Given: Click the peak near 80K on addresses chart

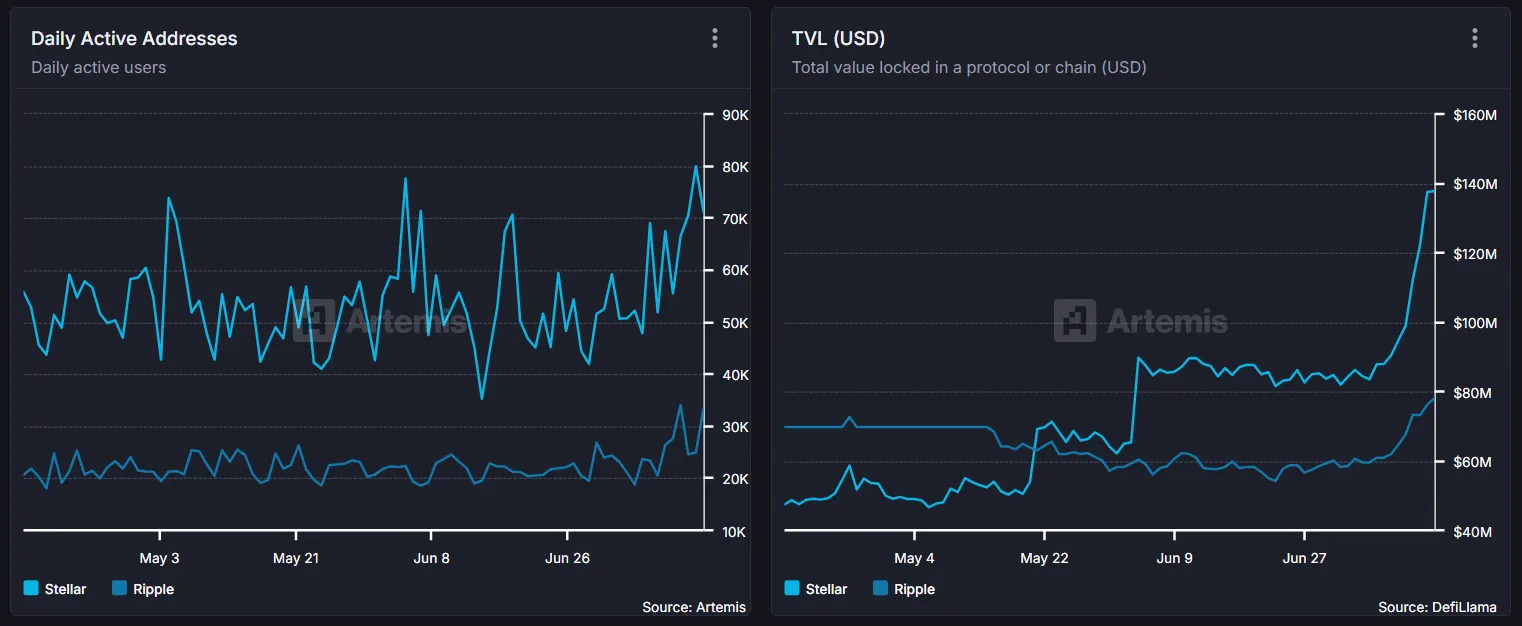Looking at the screenshot, I should click(x=697, y=168).
